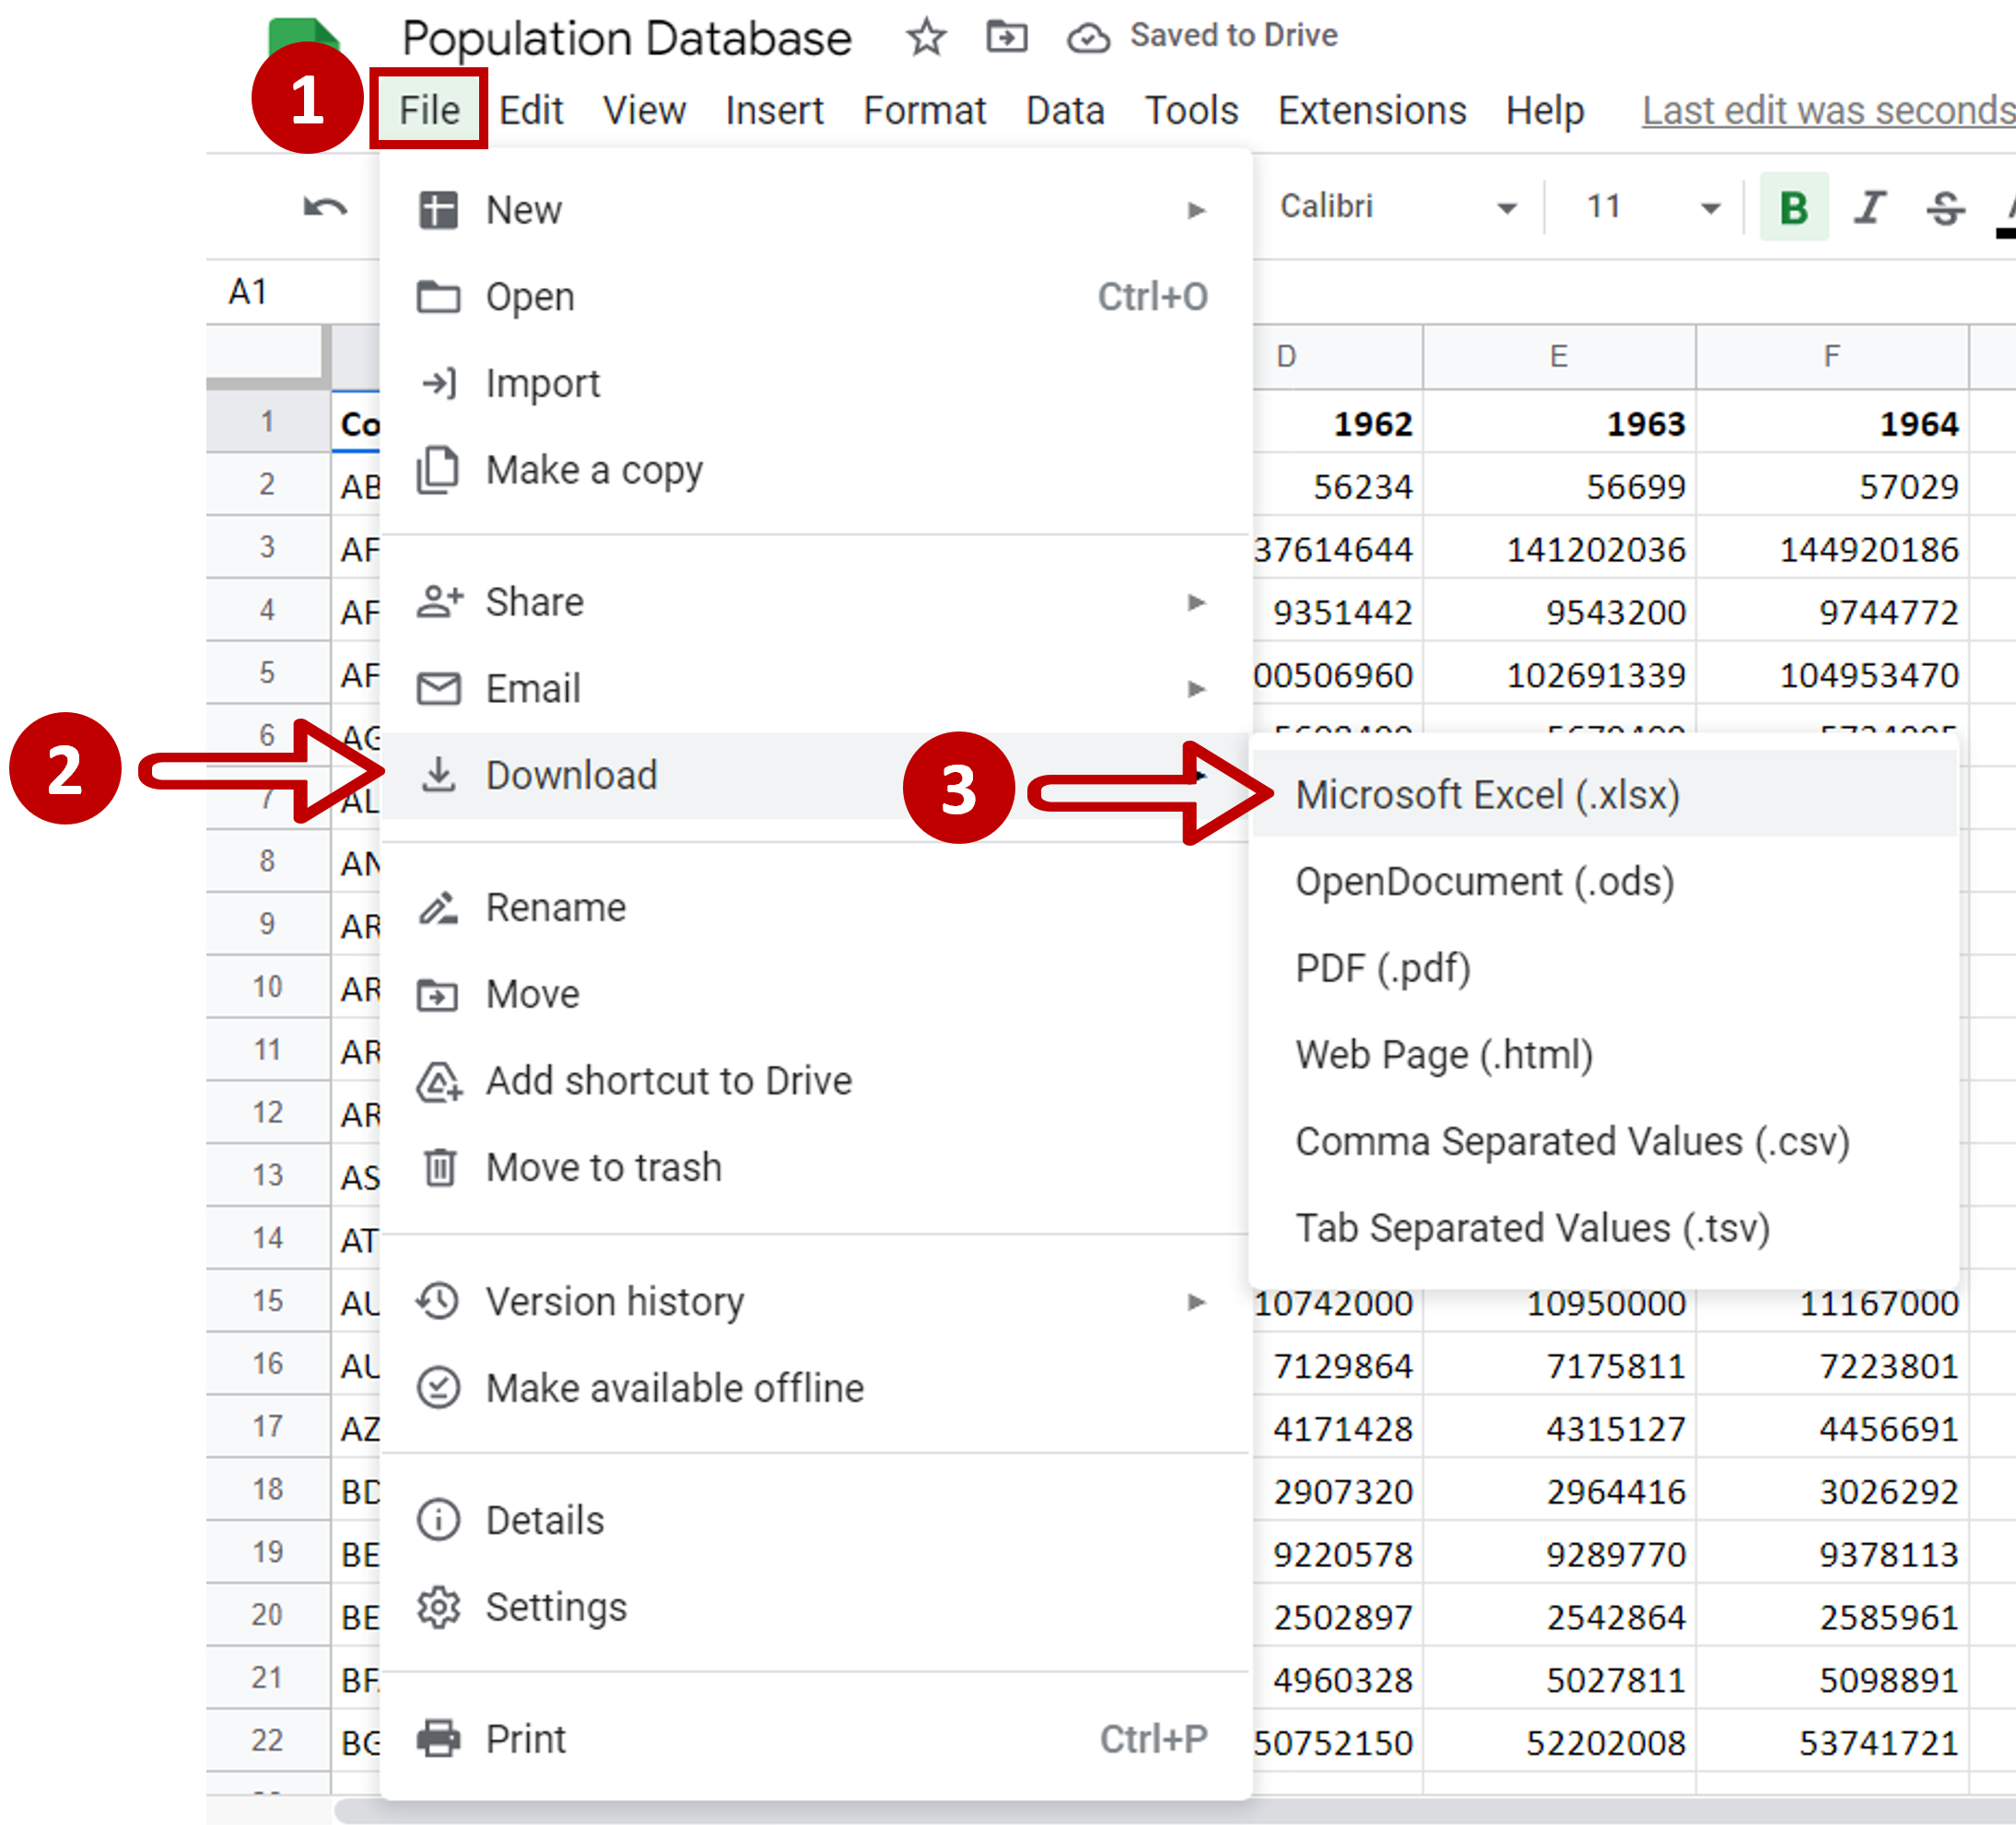Click the 1964 header cell
The width and height of the screenshot is (2016, 1825).
pos(1831,423)
